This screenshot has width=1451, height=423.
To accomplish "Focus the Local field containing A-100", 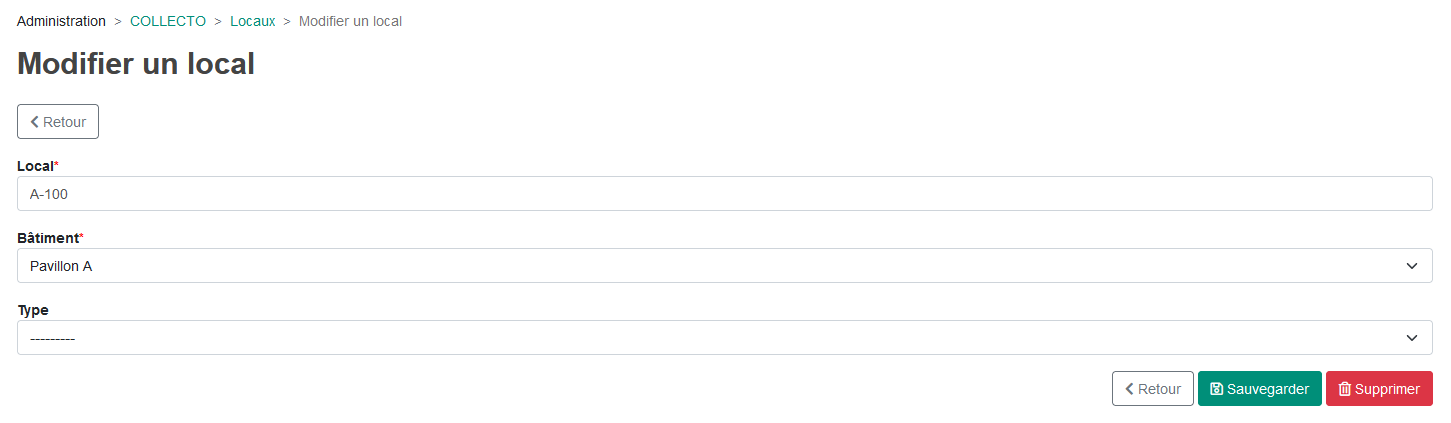I will click(x=725, y=194).
